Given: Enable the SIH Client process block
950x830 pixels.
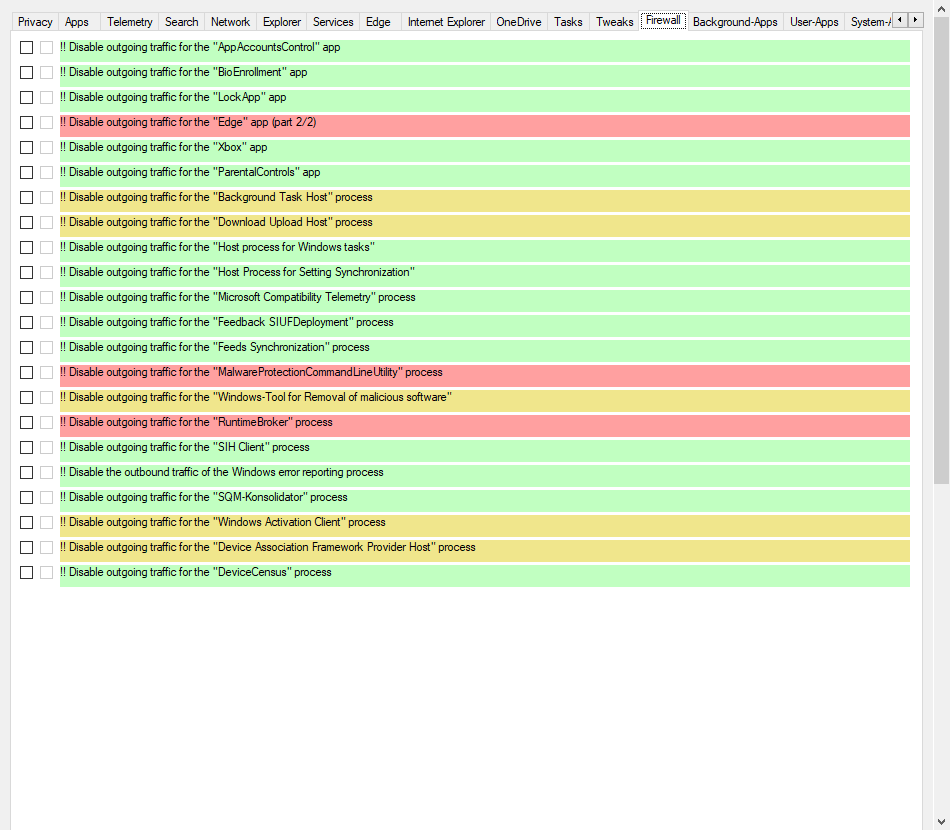Looking at the screenshot, I should (27, 447).
